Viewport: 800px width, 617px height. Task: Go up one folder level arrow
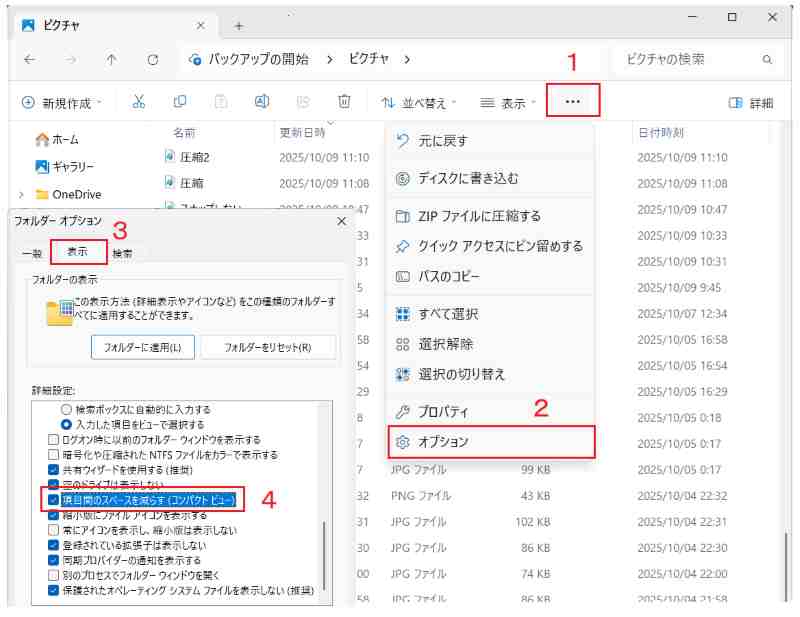[x=111, y=60]
